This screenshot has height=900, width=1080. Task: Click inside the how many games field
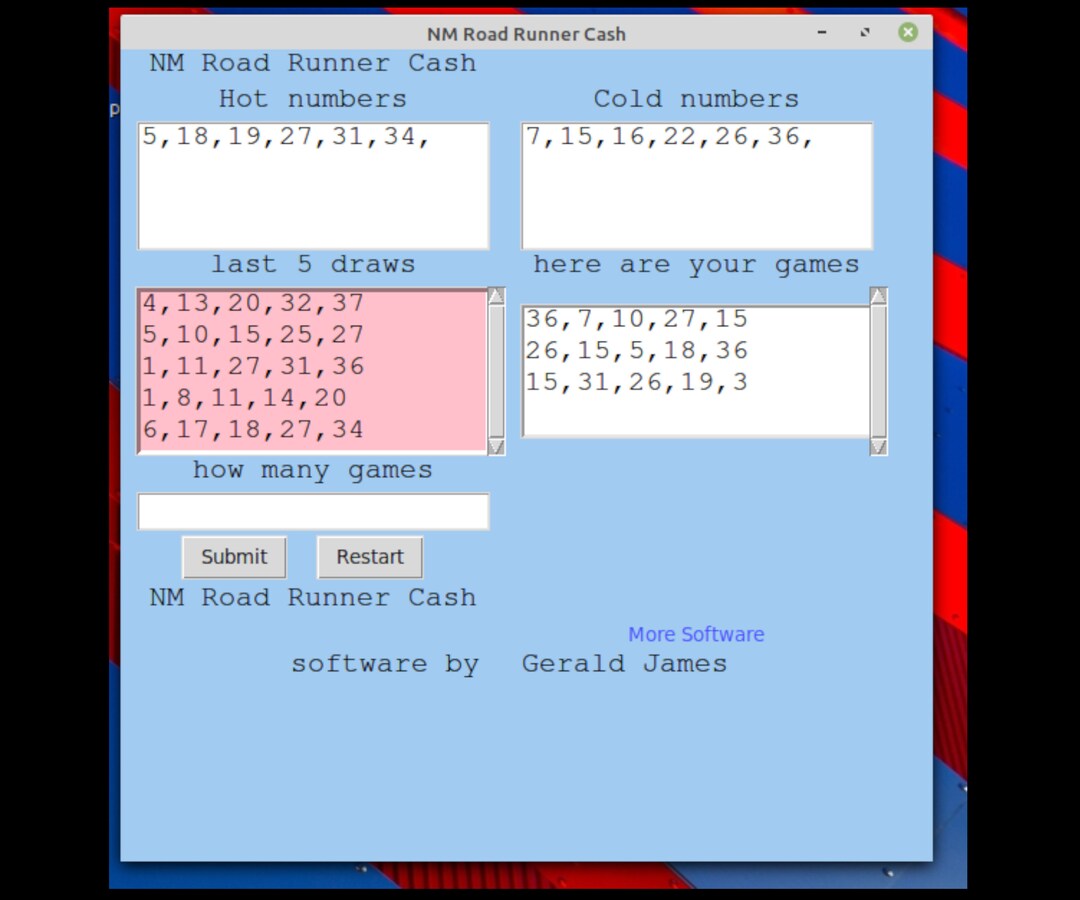(313, 511)
